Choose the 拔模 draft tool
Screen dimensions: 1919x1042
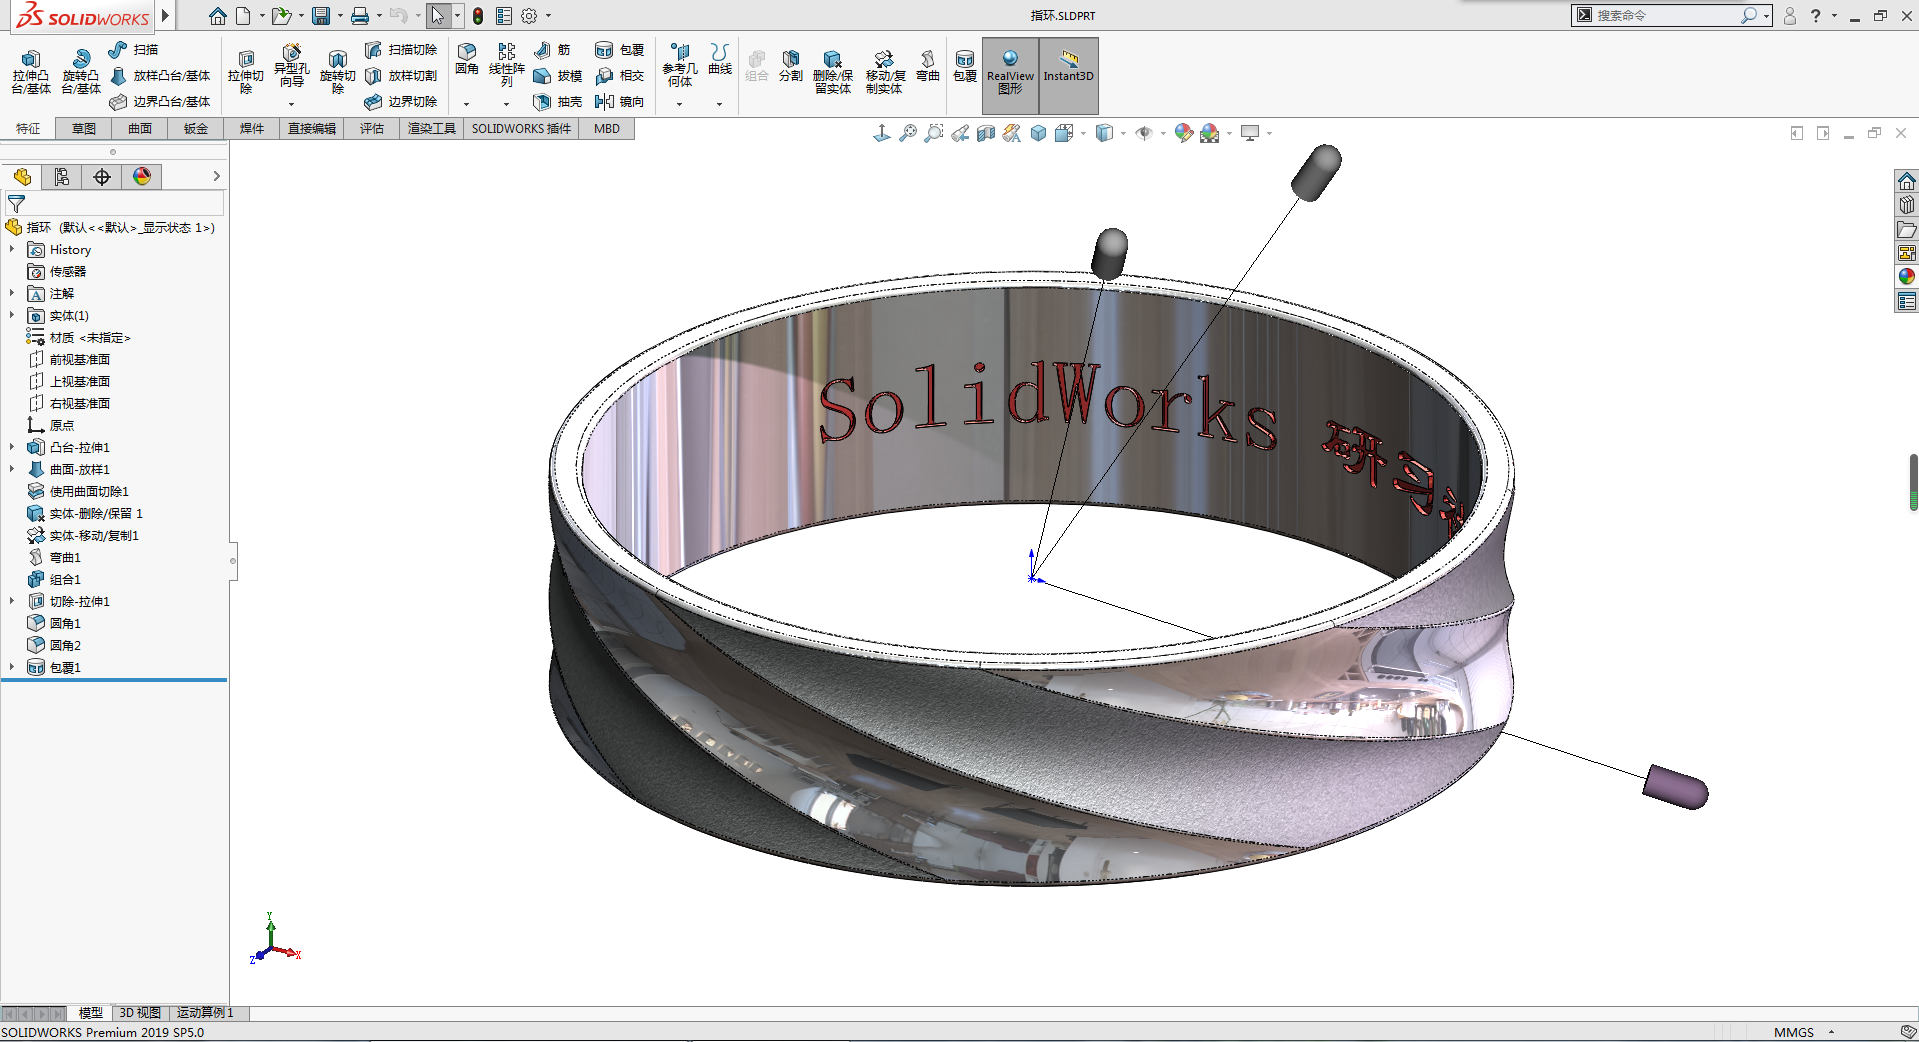[x=558, y=75]
